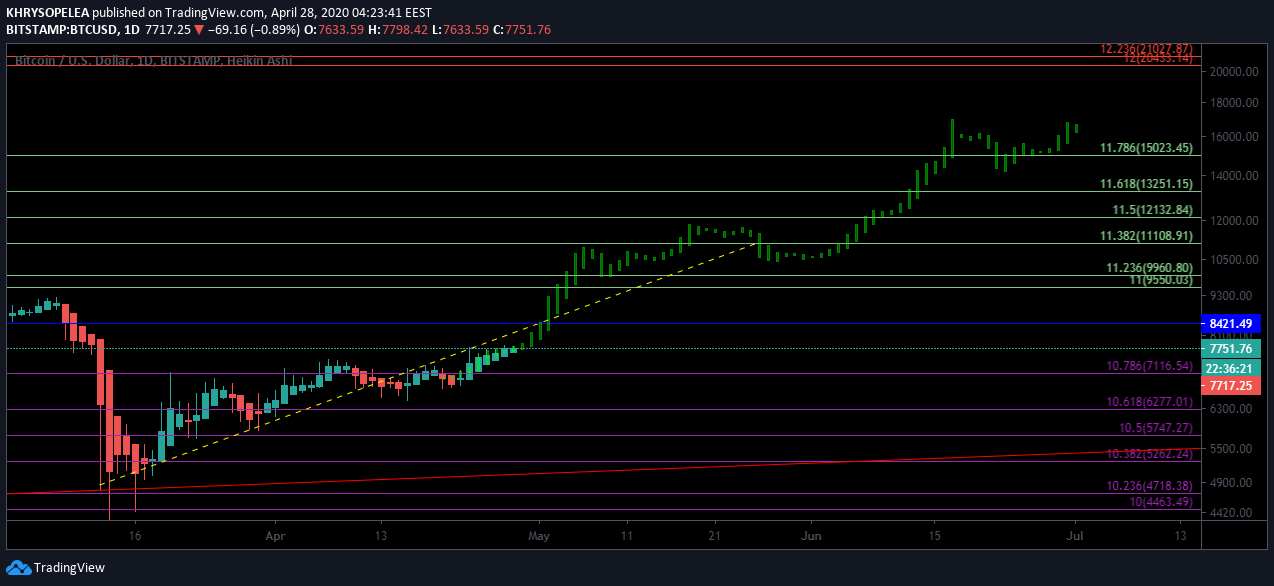The height and width of the screenshot is (586, 1274).
Task: Click 10500.00 on the price axis
Action: point(1232,260)
